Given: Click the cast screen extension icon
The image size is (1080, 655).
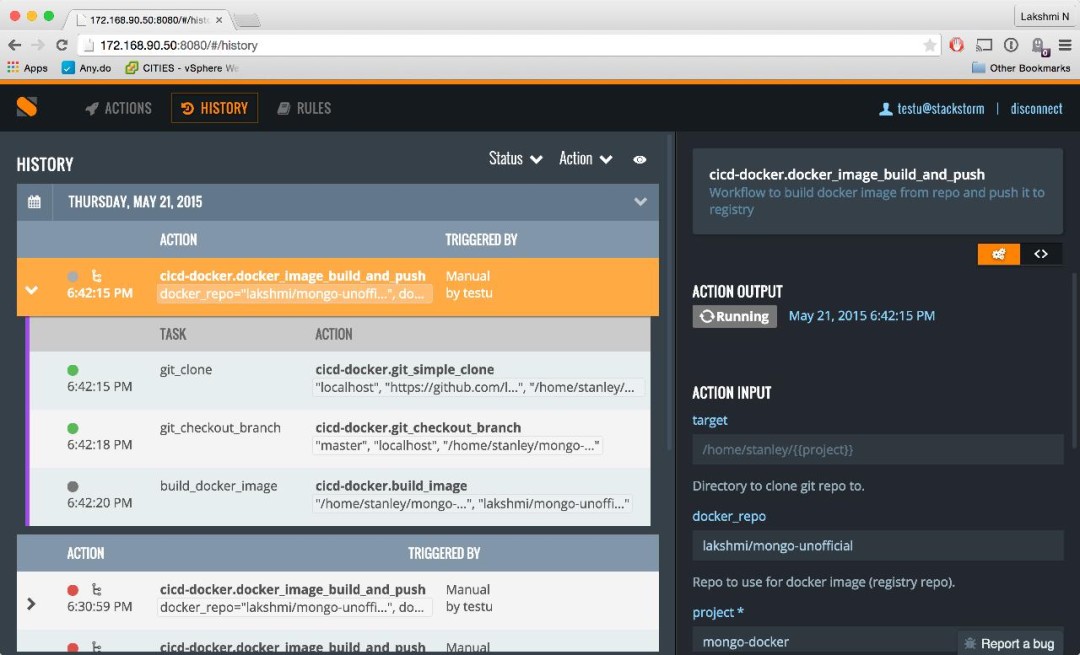Looking at the screenshot, I should 984,45.
